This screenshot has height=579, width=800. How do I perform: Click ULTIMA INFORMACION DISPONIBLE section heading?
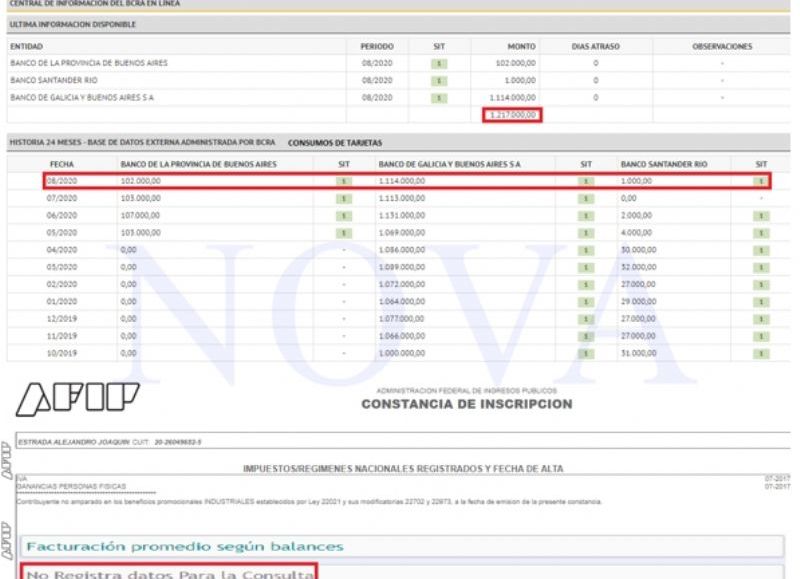pyautogui.click(x=73, y=24)
